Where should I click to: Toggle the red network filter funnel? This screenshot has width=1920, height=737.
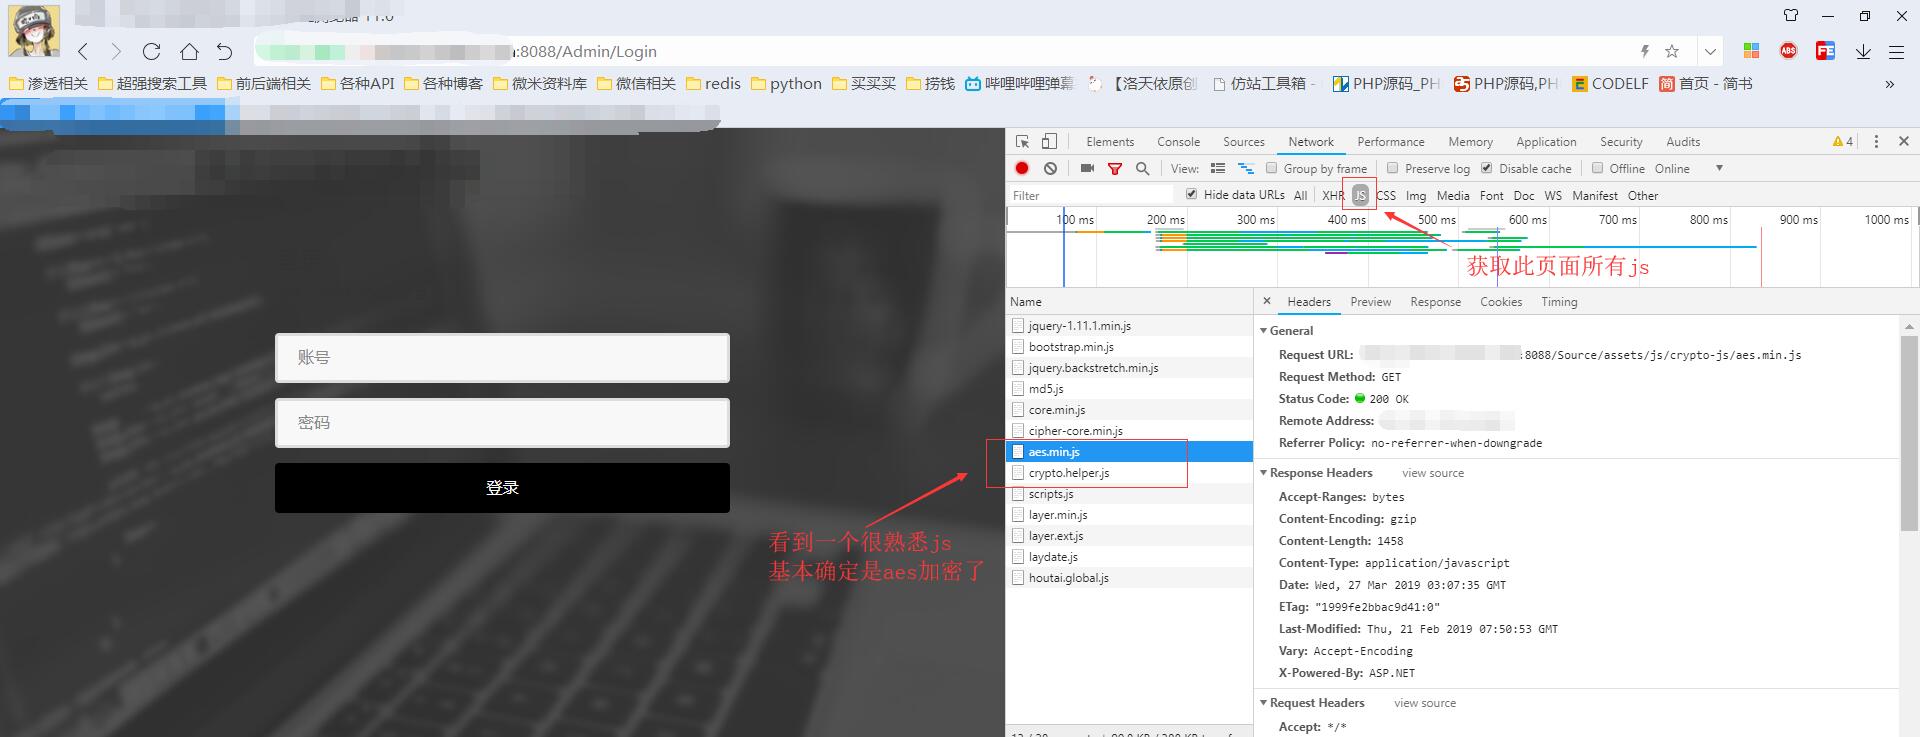(x=1114, y=168)
